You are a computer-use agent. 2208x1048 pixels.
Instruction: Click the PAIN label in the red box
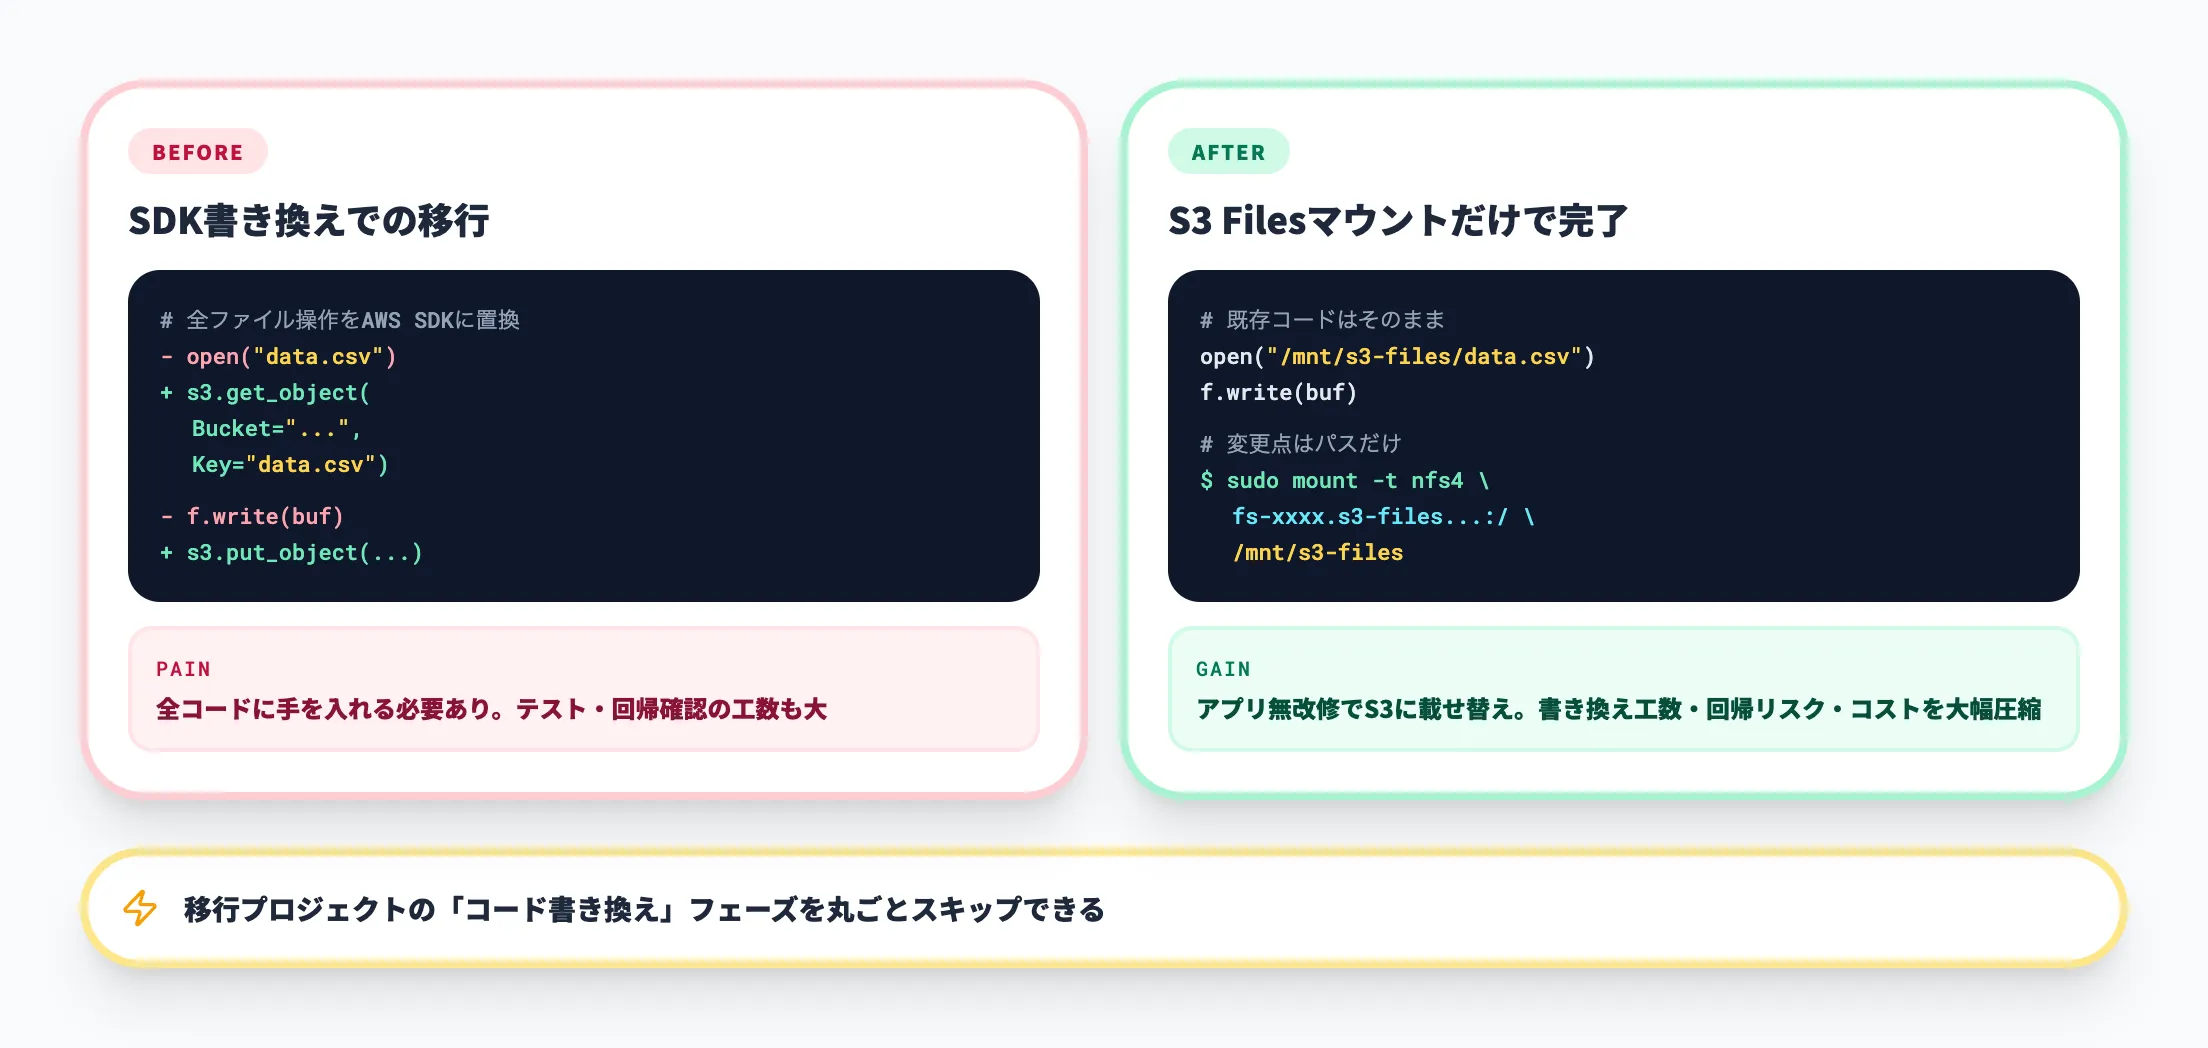(181, 668)
